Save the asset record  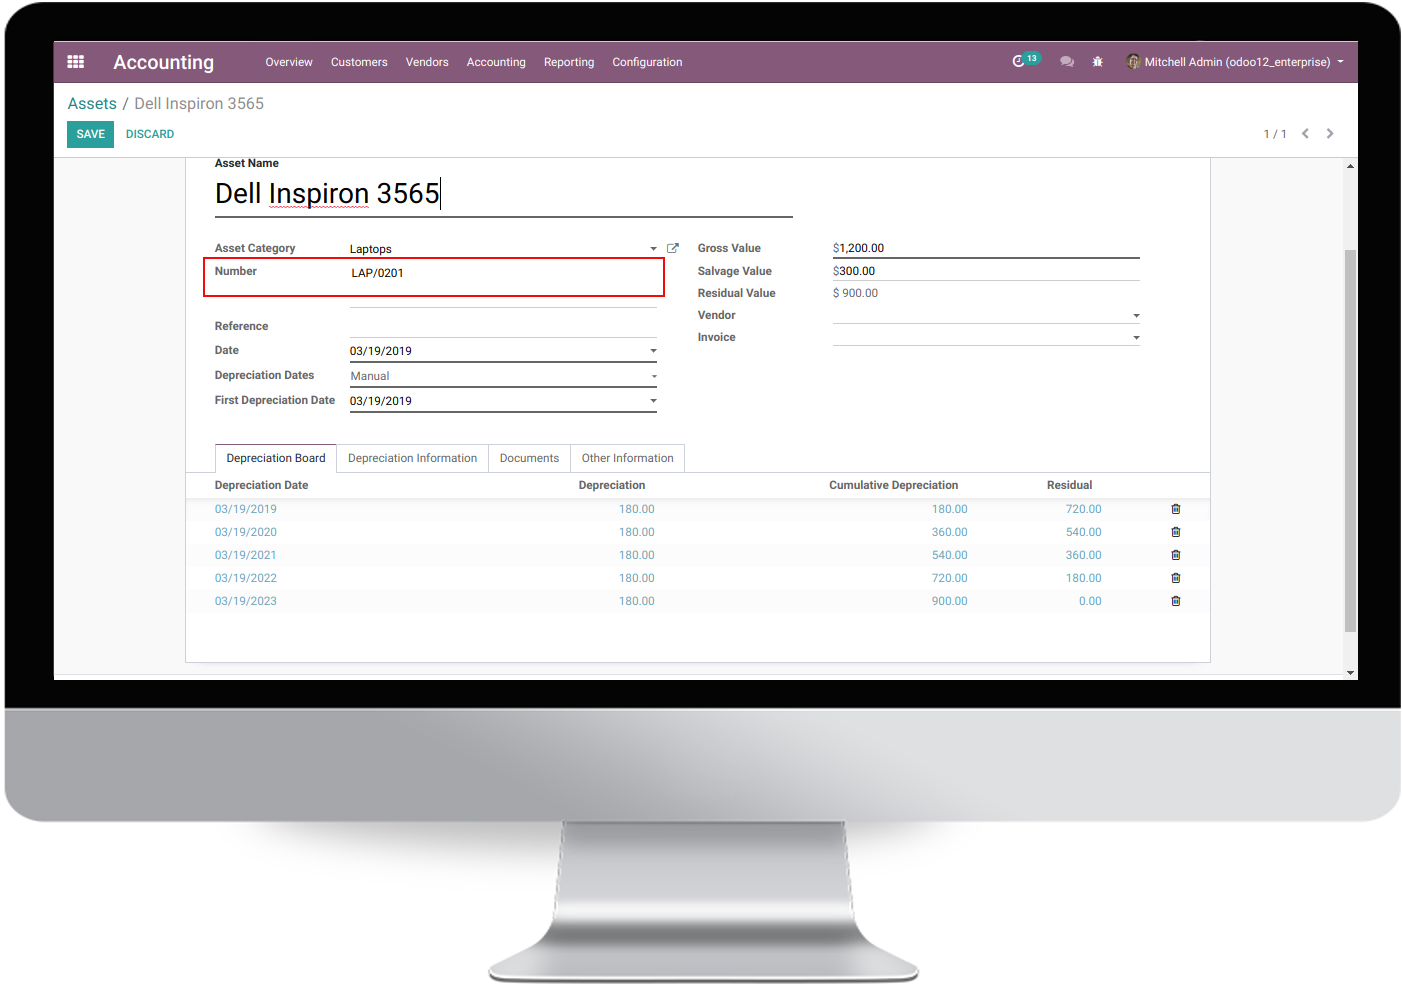tap(90, 134)
